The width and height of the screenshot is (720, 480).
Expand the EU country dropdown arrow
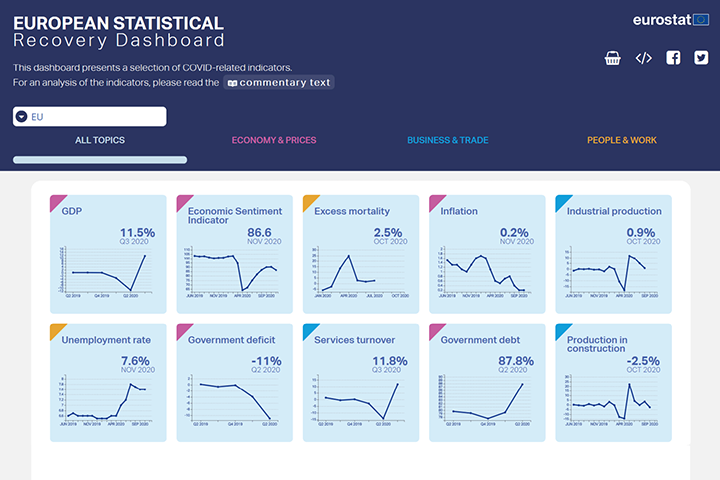pos(22,117)
